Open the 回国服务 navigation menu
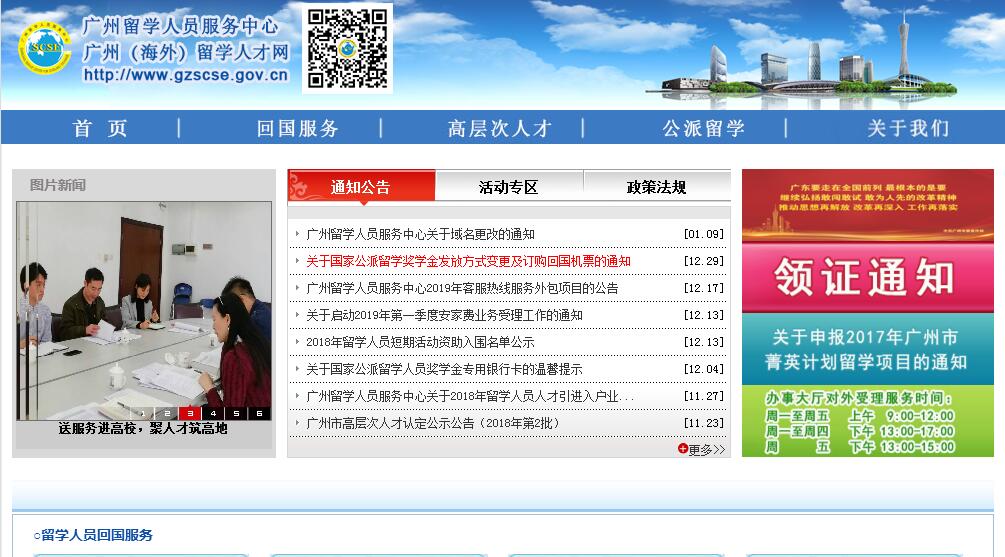Image resolution: width=1005 pixels, height=557 pixels. (298, 128)
